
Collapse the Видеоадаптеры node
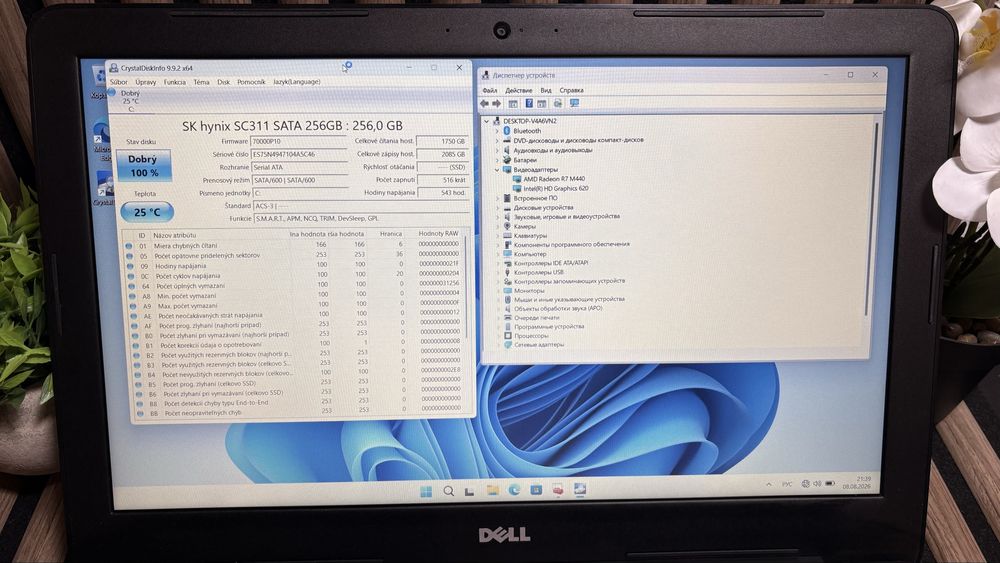[x=497, y=170]
